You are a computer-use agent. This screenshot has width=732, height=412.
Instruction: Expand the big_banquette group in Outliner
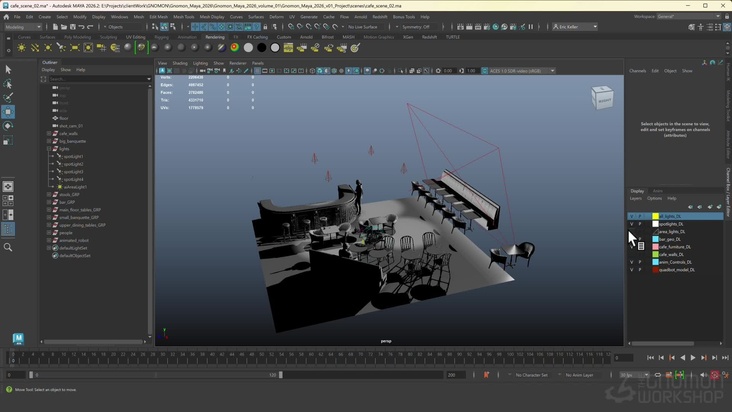49,141
